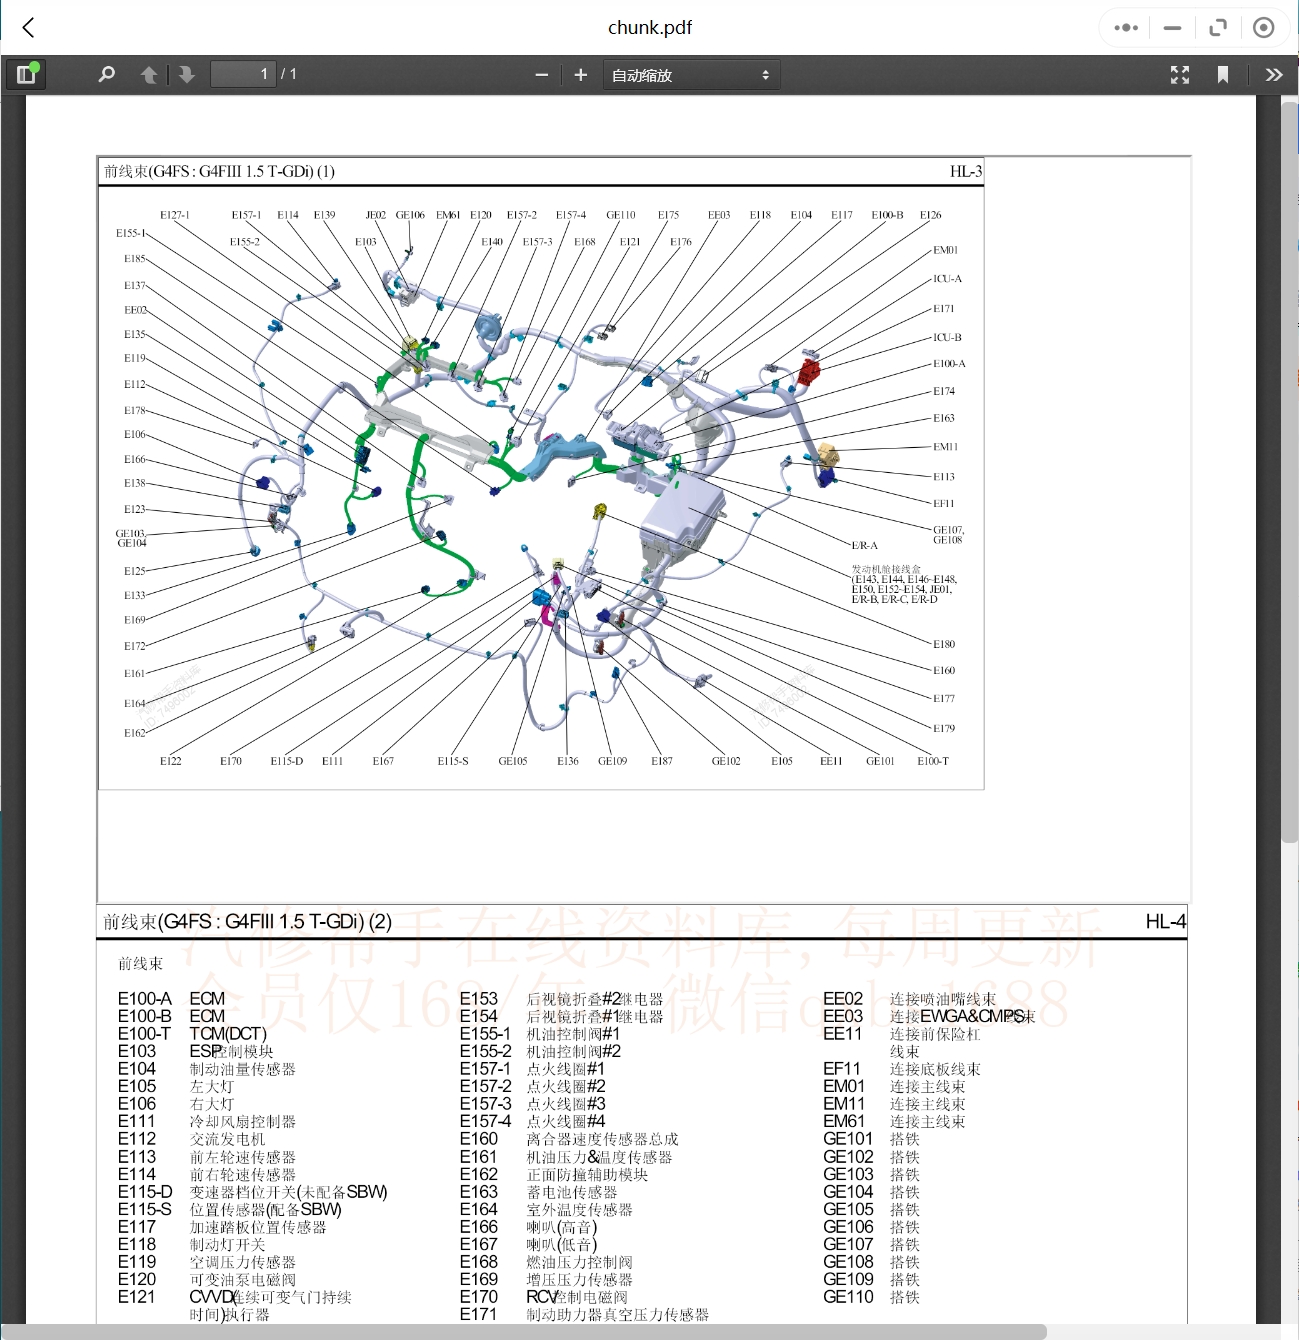The width and height of the screenshot is (1299, 1340).
Task: Go to the next page
Action: (187, 75)
